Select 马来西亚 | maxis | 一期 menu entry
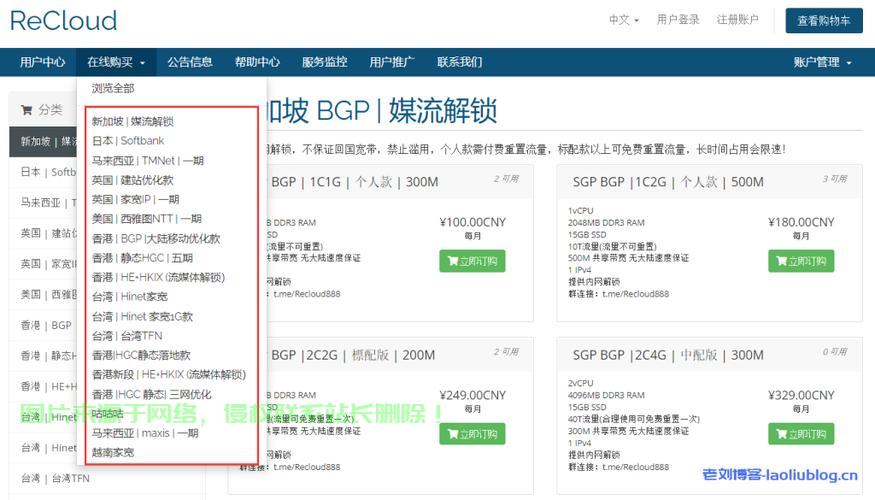This screenshot has height=500, width=875. click(x=145, y=433)
